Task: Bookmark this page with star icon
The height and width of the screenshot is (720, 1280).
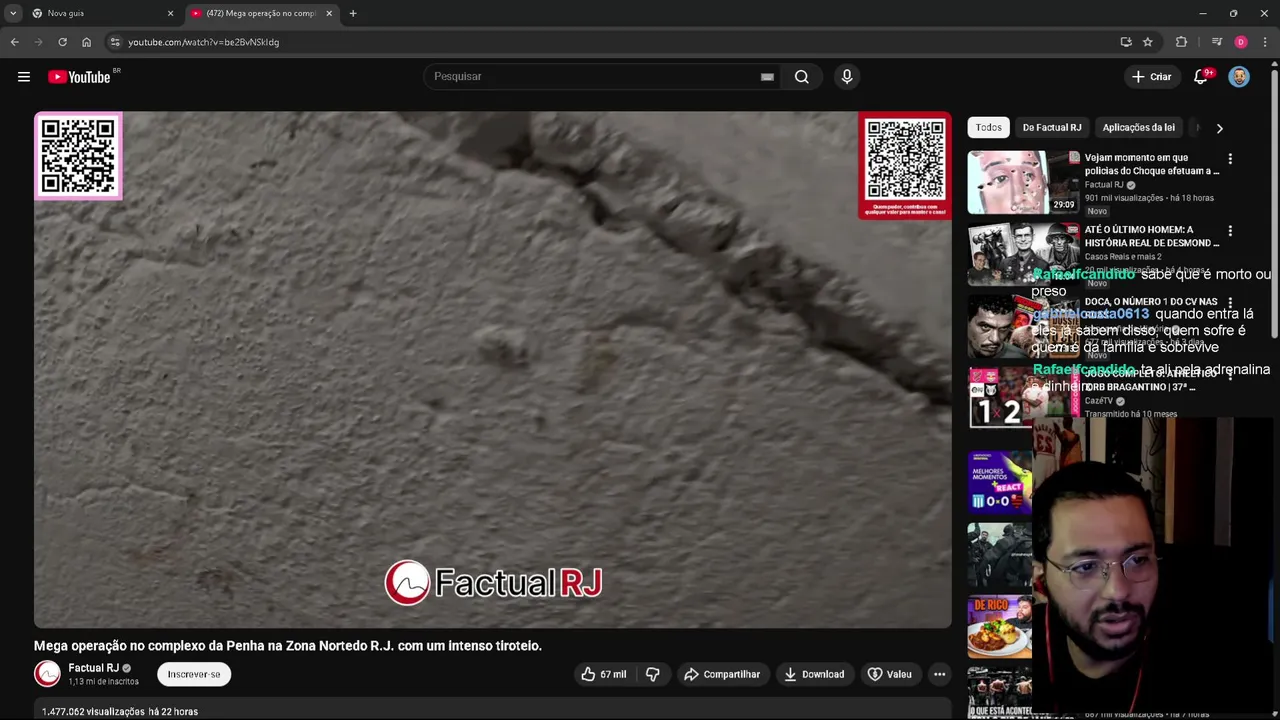Action: (1148, 42)
